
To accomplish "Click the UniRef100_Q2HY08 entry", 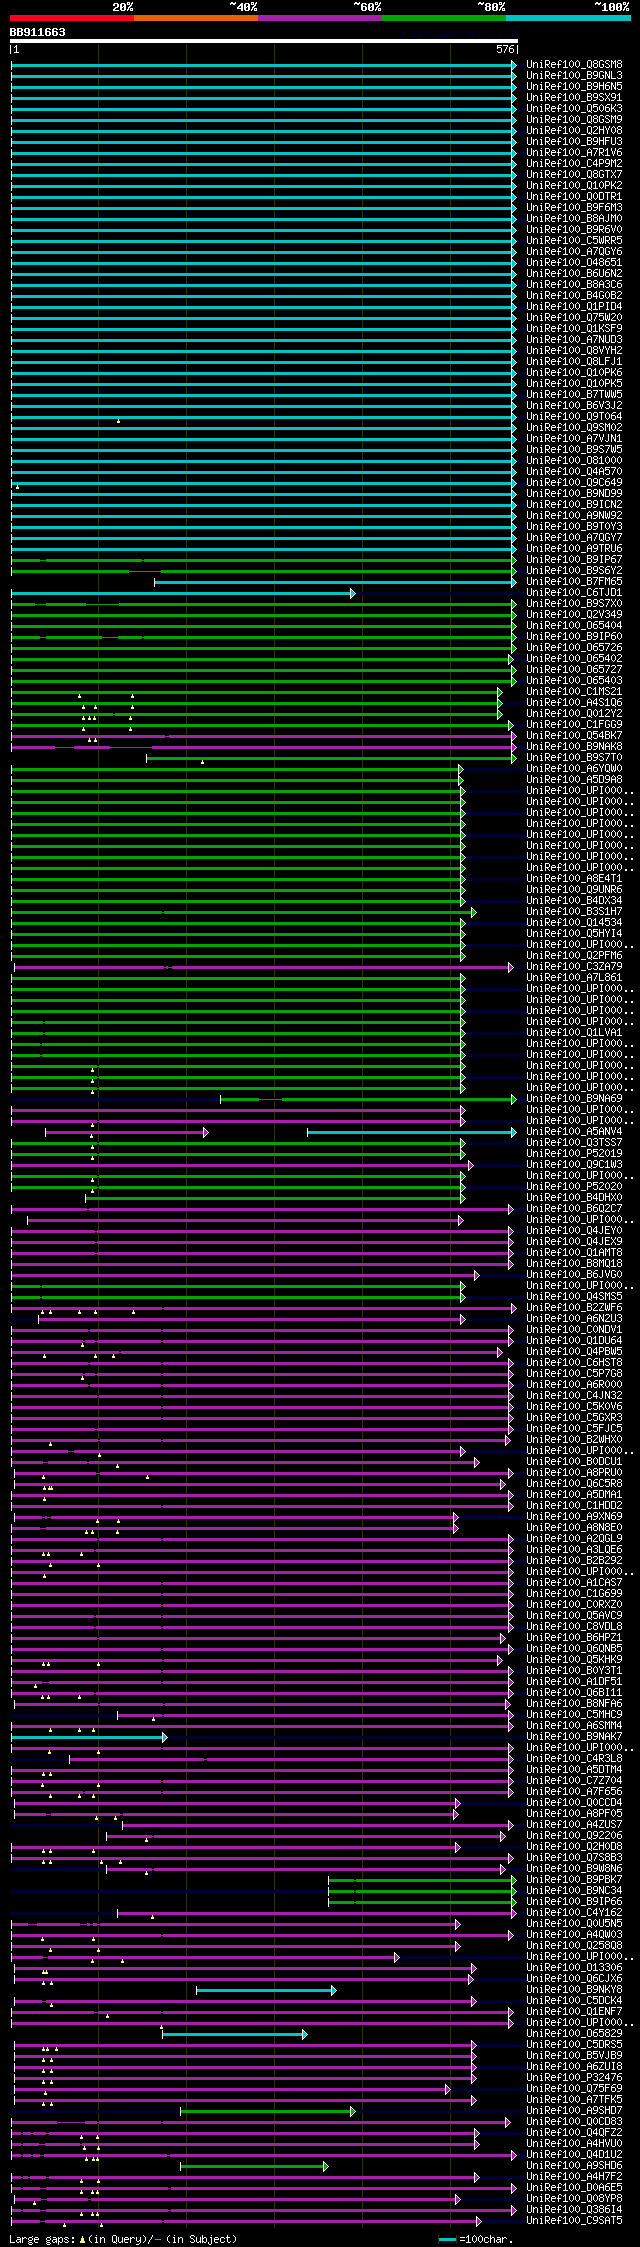I will 574,130.
